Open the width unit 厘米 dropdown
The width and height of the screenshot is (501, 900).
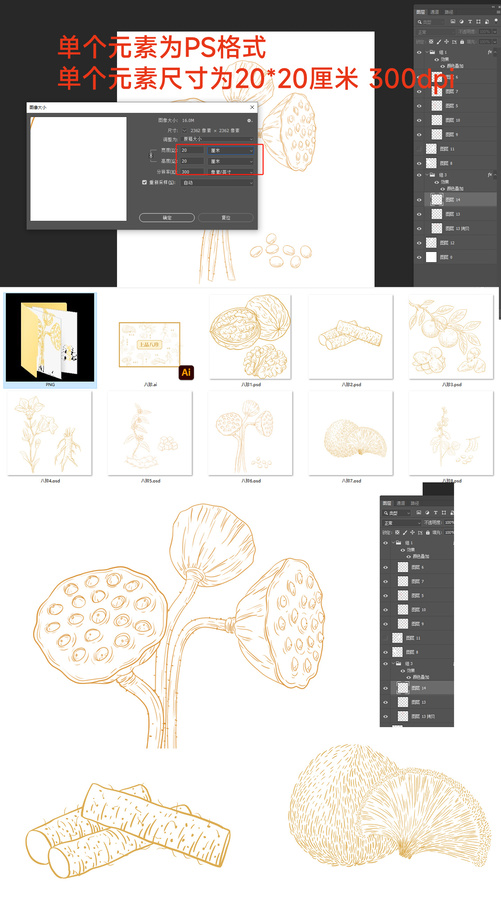[231, 150]
